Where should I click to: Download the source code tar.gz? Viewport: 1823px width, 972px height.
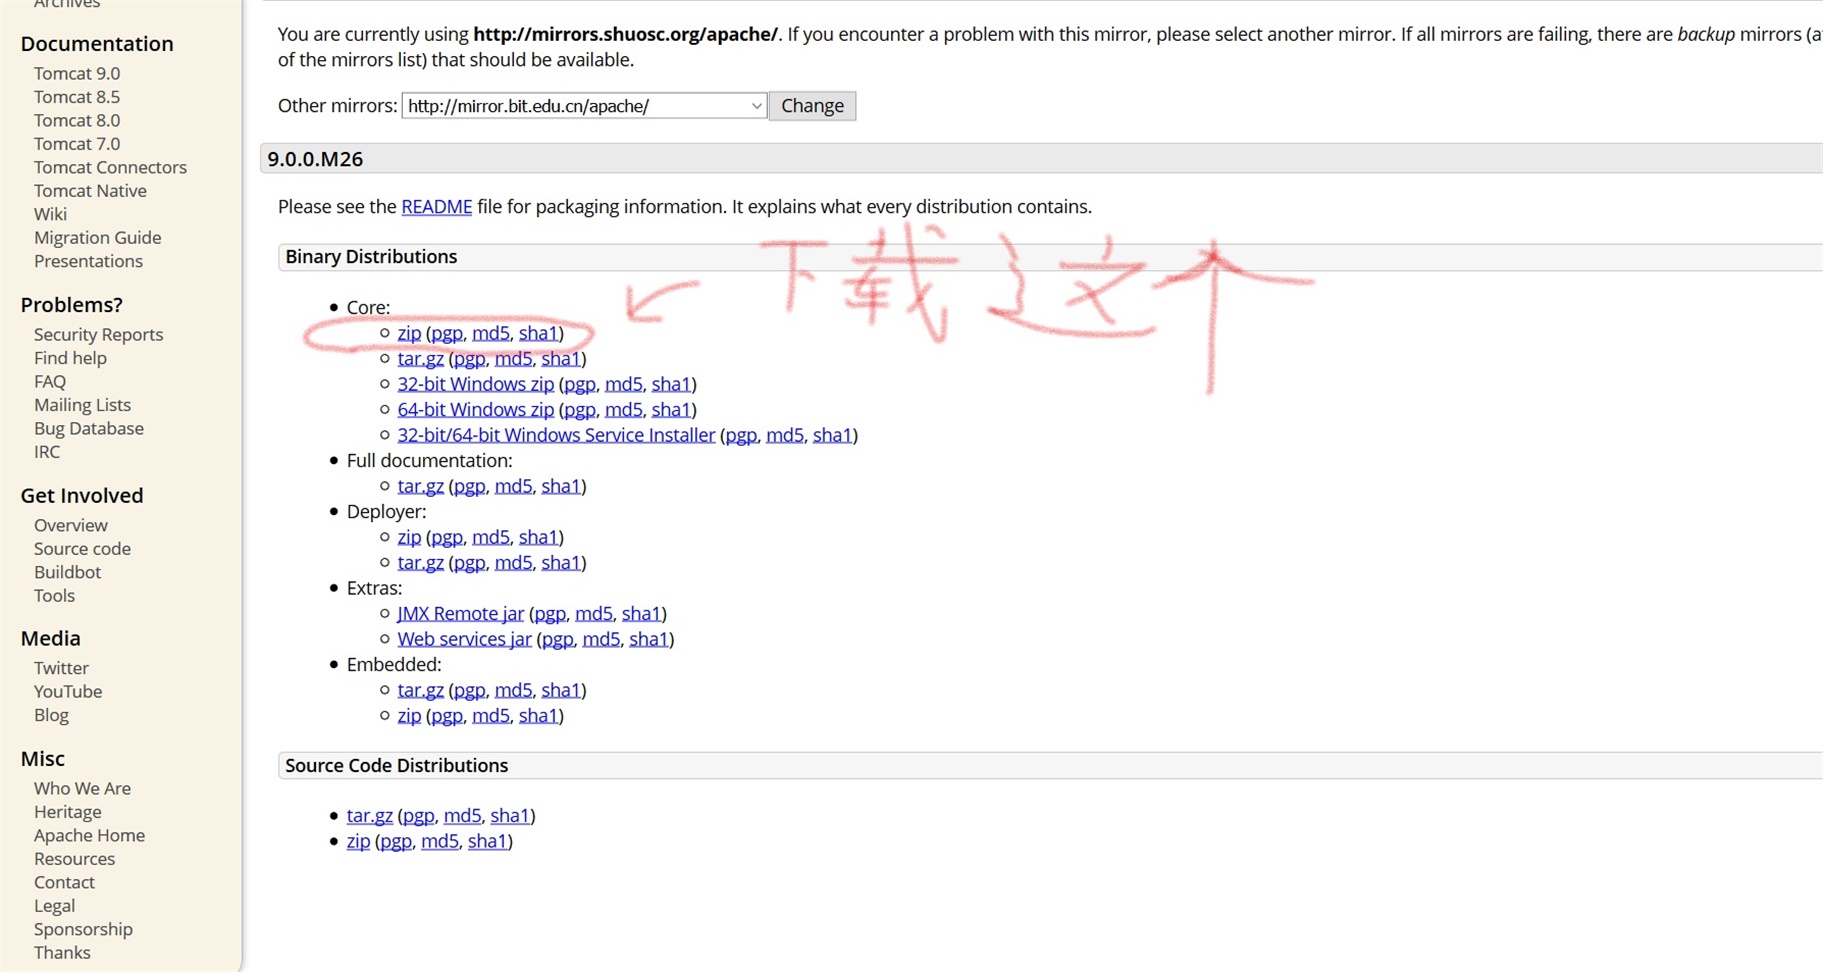pyautogui.click(x=369, y=816)
